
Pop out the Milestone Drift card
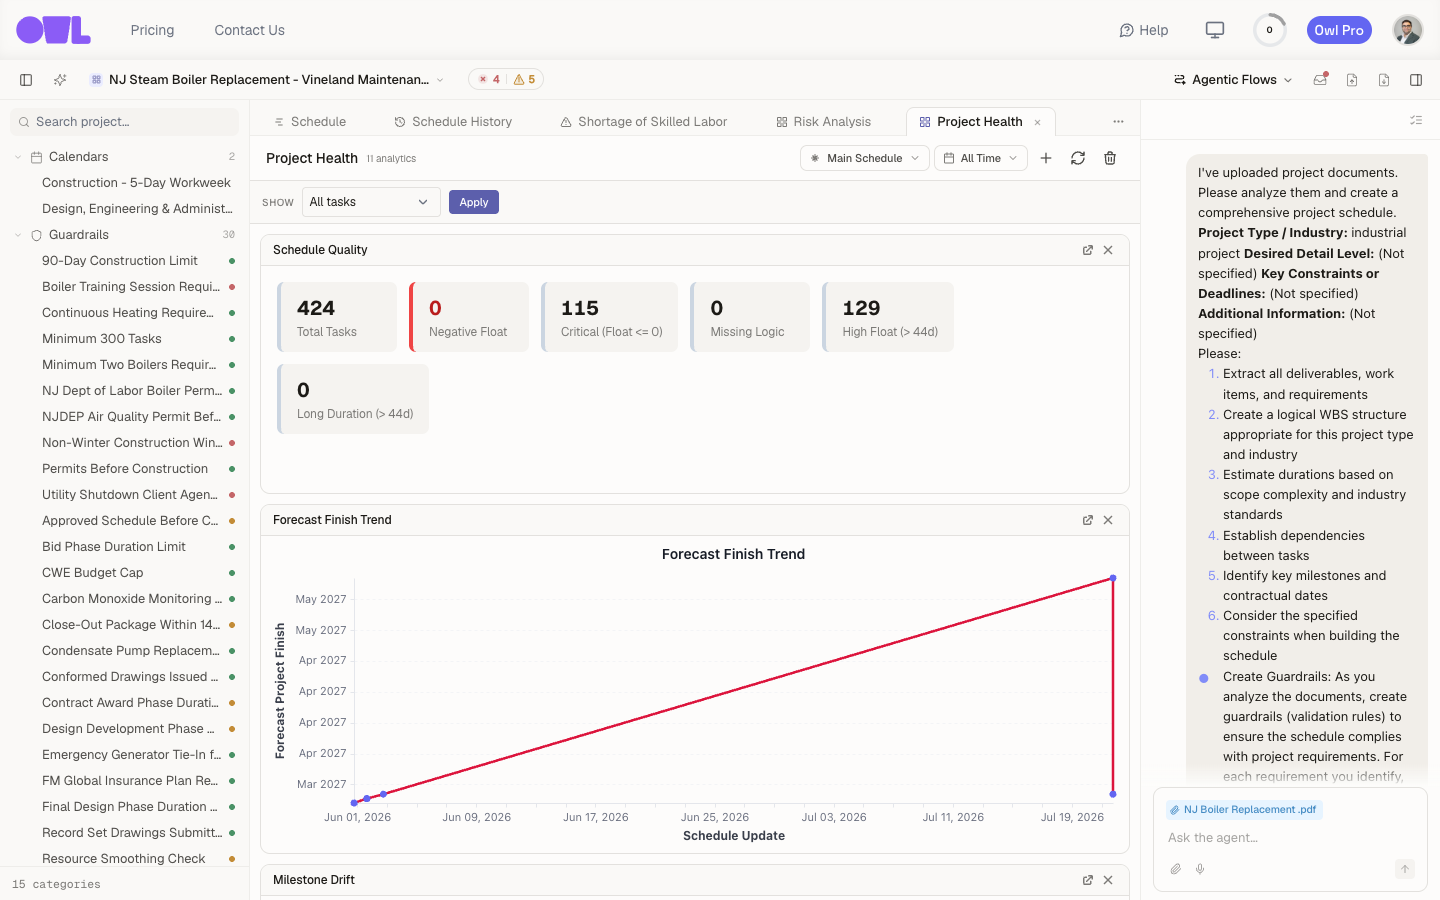[1088, 880]
